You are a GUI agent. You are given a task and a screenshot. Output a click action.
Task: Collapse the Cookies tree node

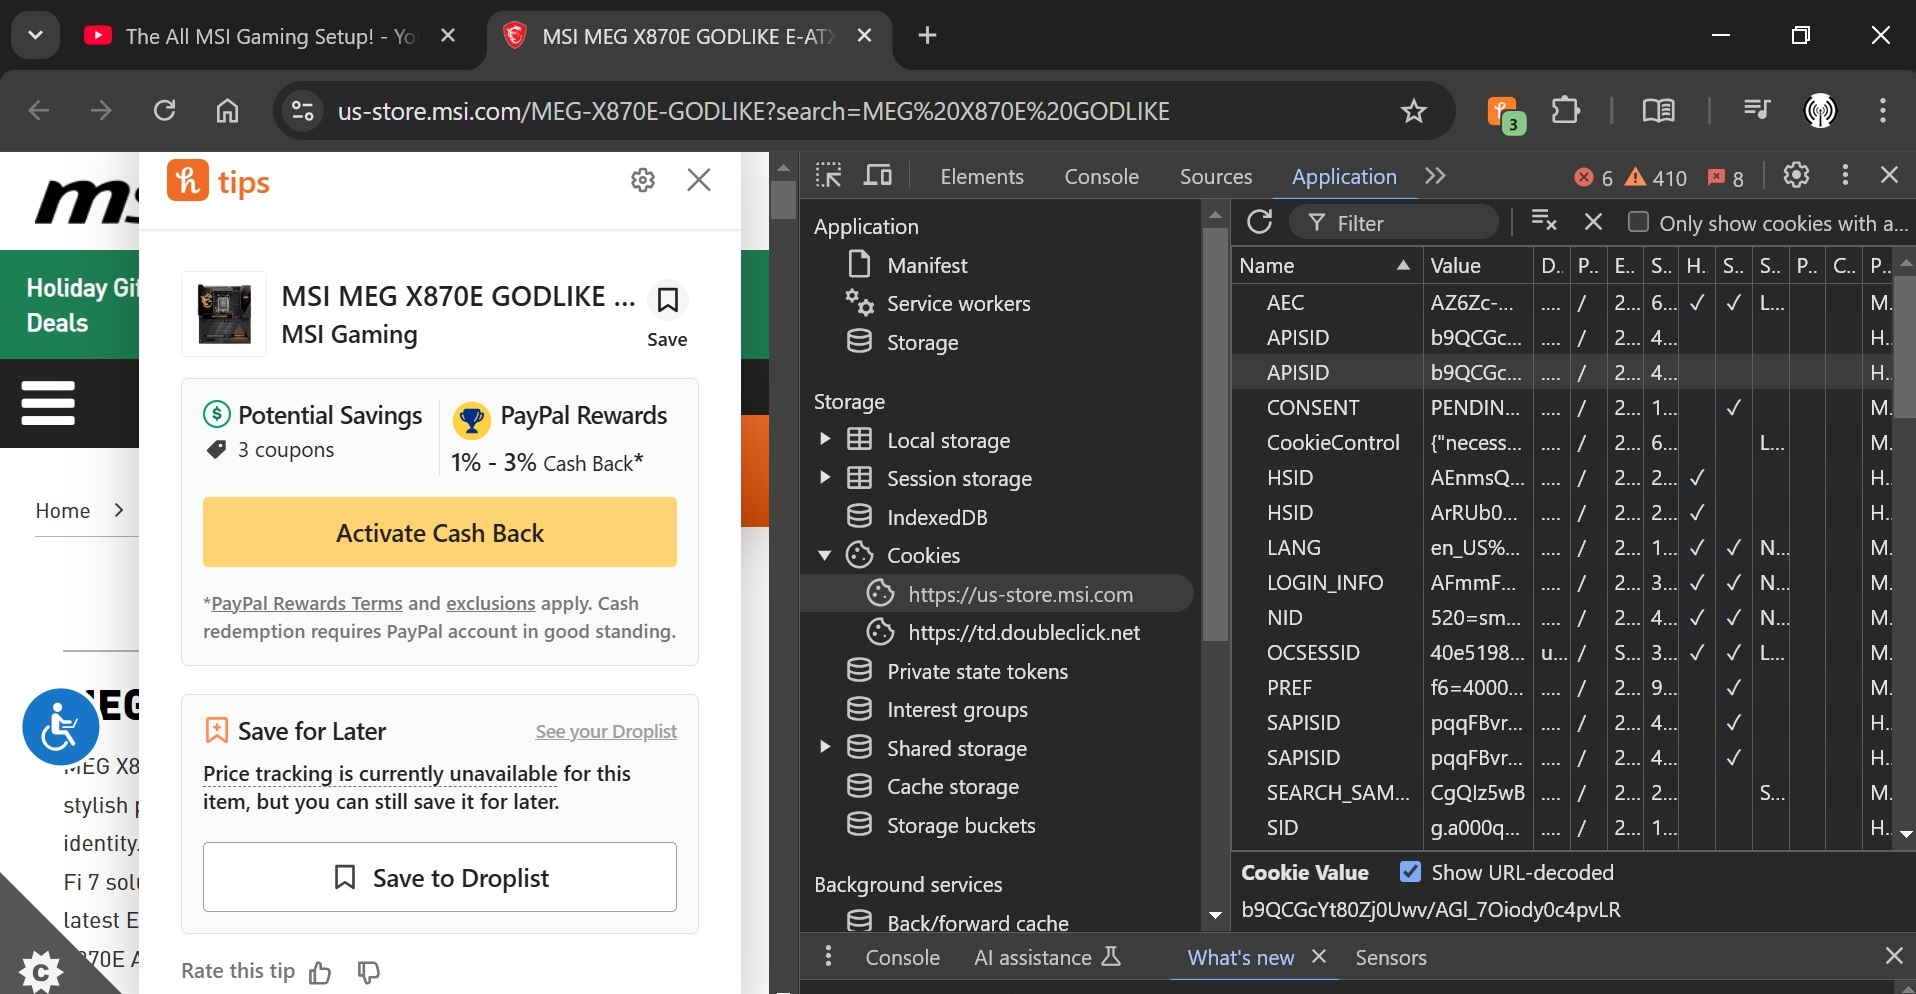(824, 556)
